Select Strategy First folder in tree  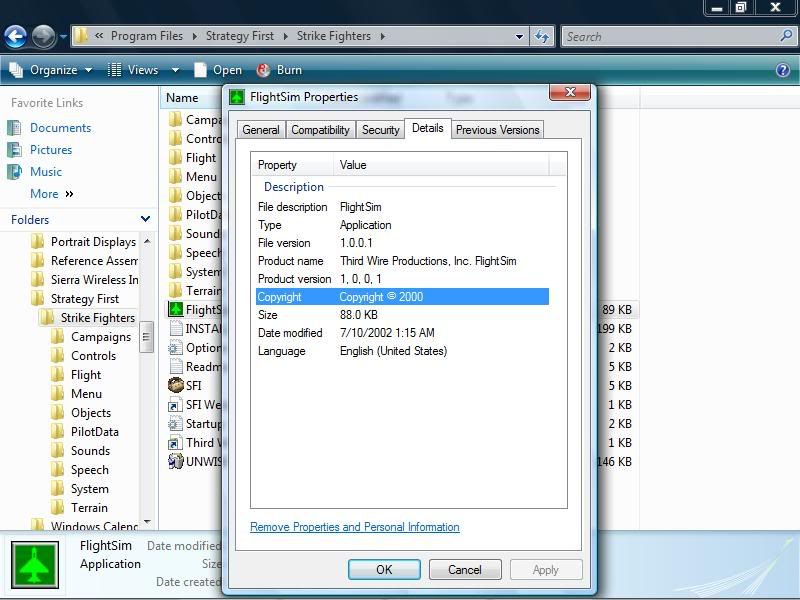(x=85, y=298)
